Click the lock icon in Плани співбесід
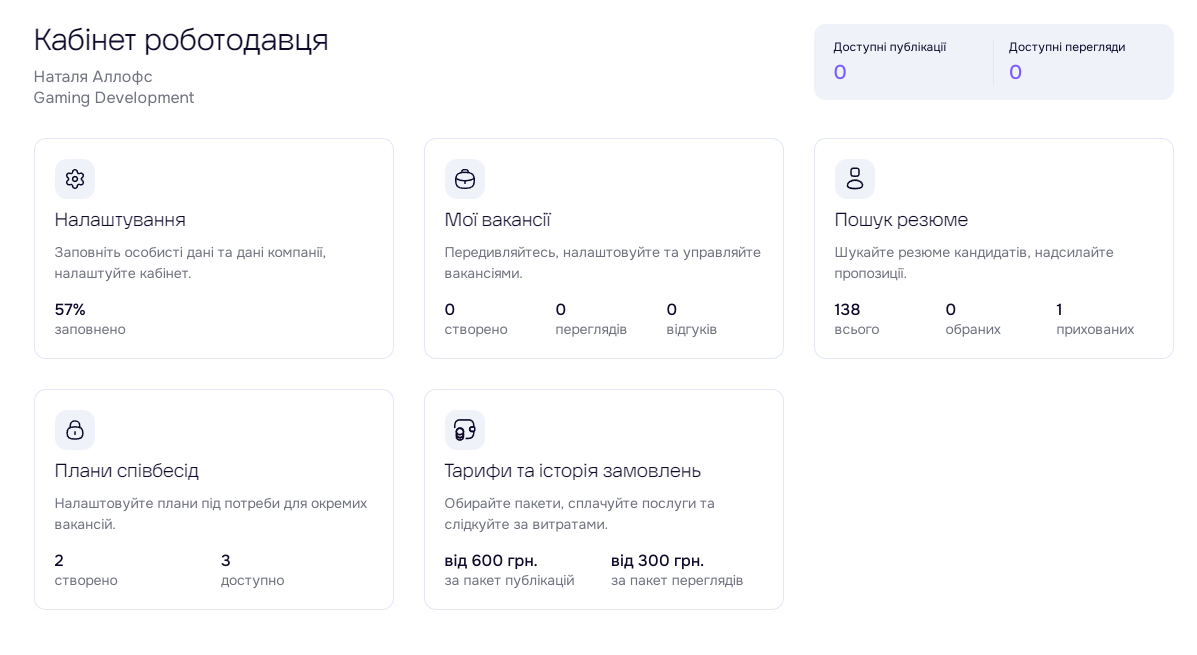The height and width of the screenshot is (655, 1197). tap(75, 430)
